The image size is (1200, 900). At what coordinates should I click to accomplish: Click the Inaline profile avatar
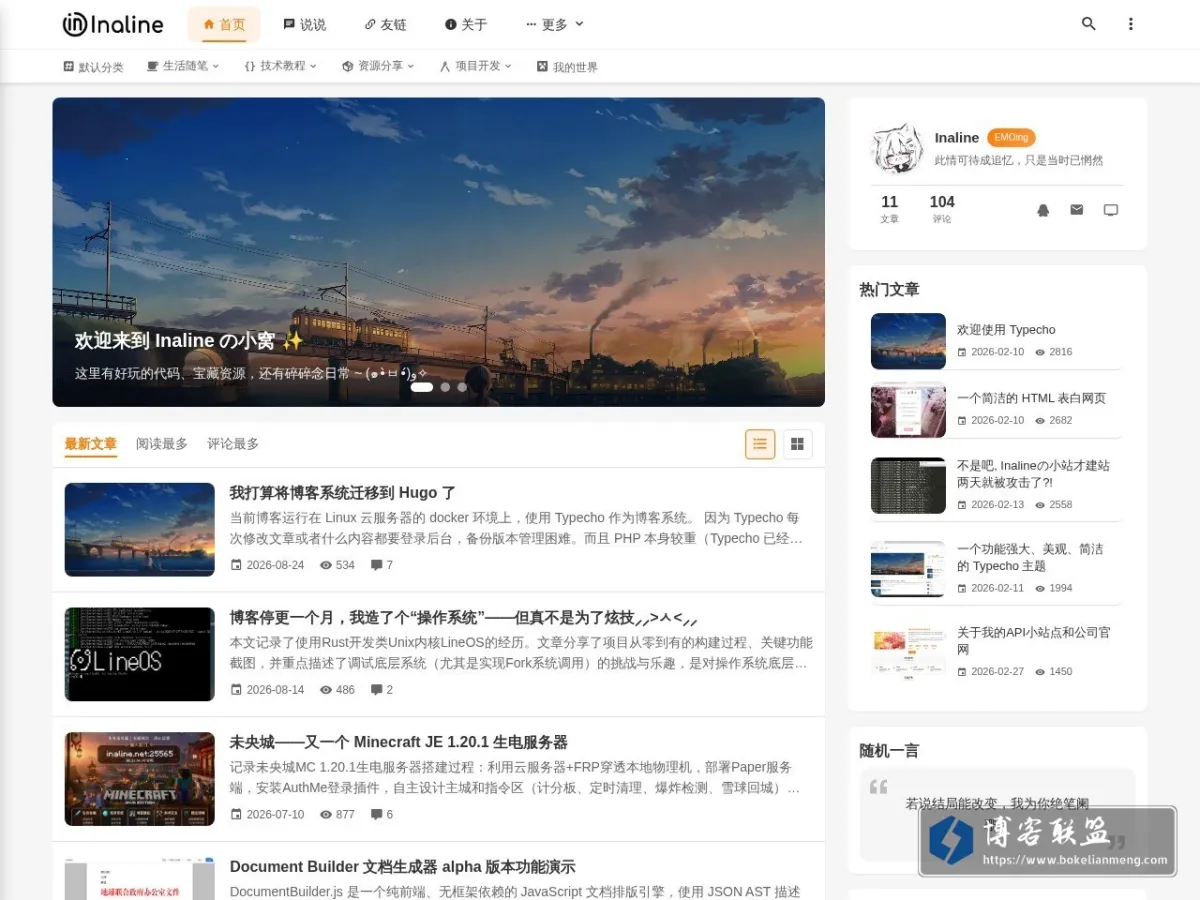[897, 149]
